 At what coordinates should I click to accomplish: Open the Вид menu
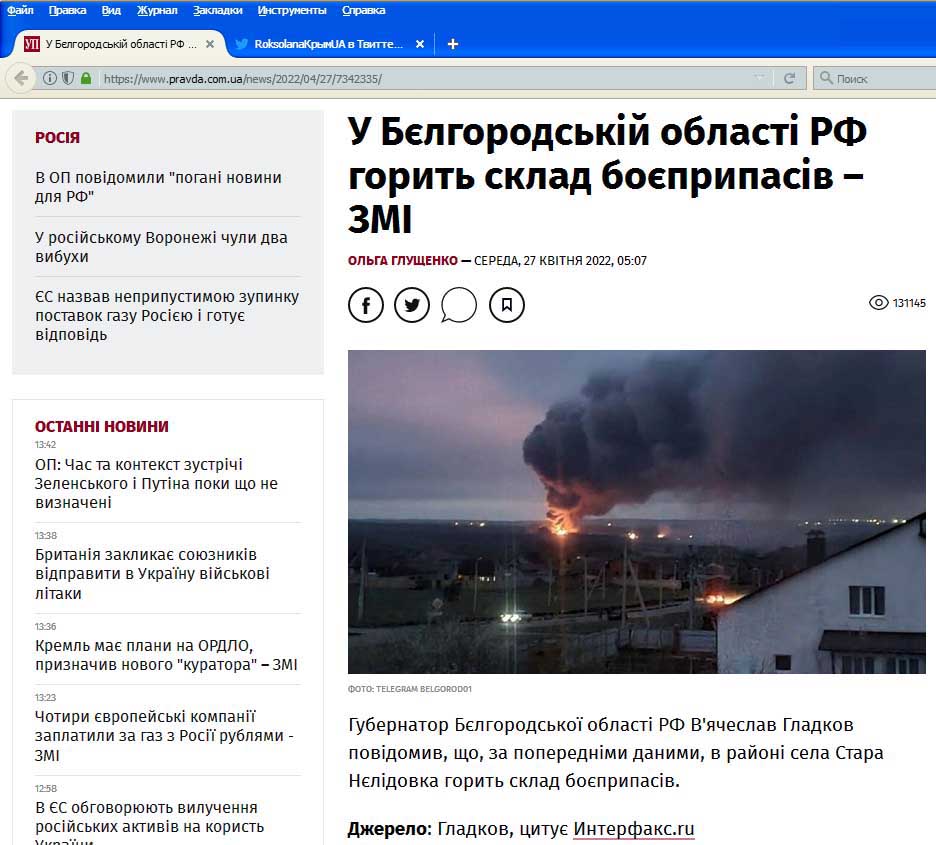click(111, 10)
